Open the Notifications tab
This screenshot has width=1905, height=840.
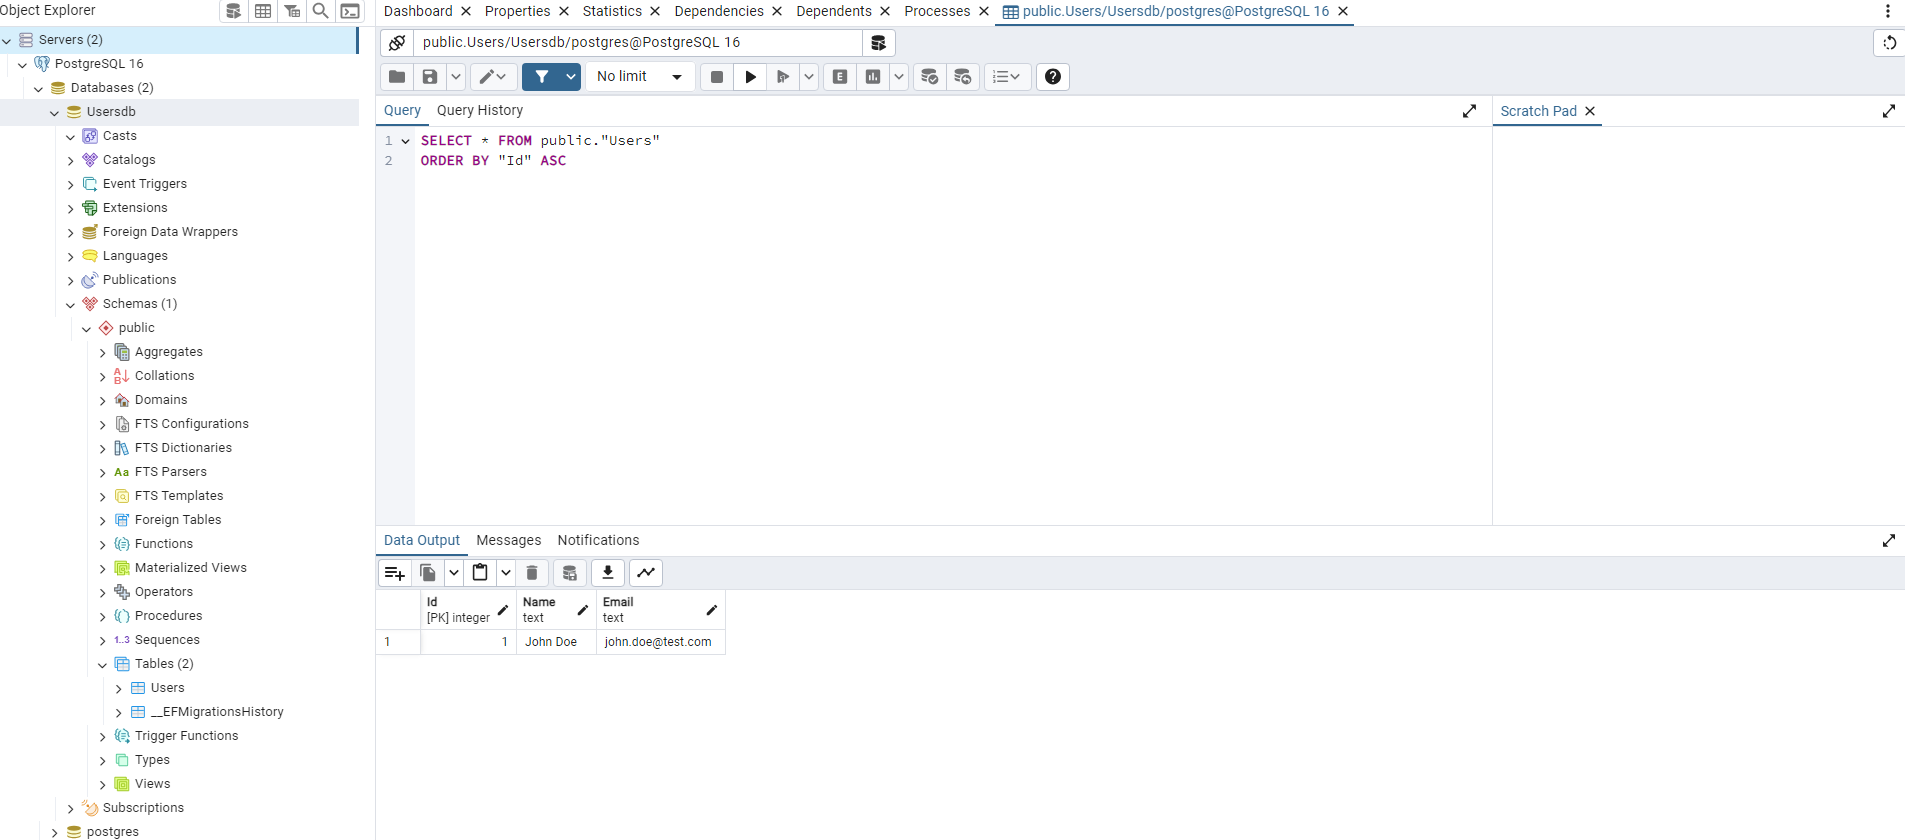click(598, 541)
